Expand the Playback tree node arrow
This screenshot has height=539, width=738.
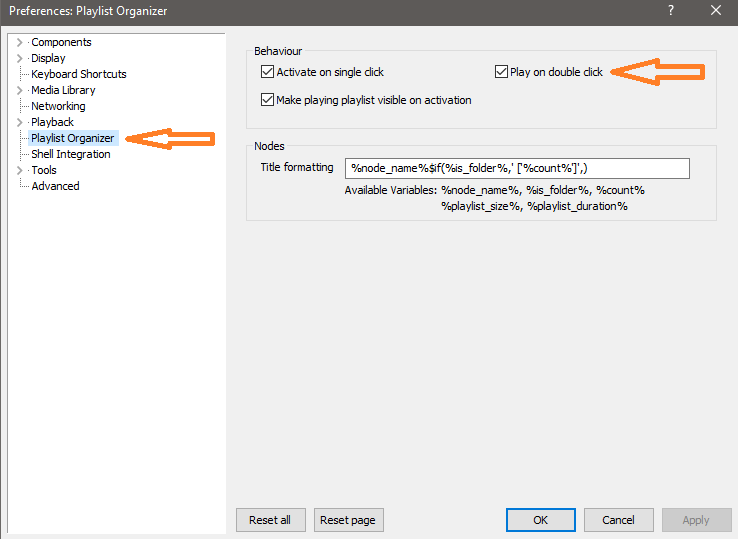(19, 122)
